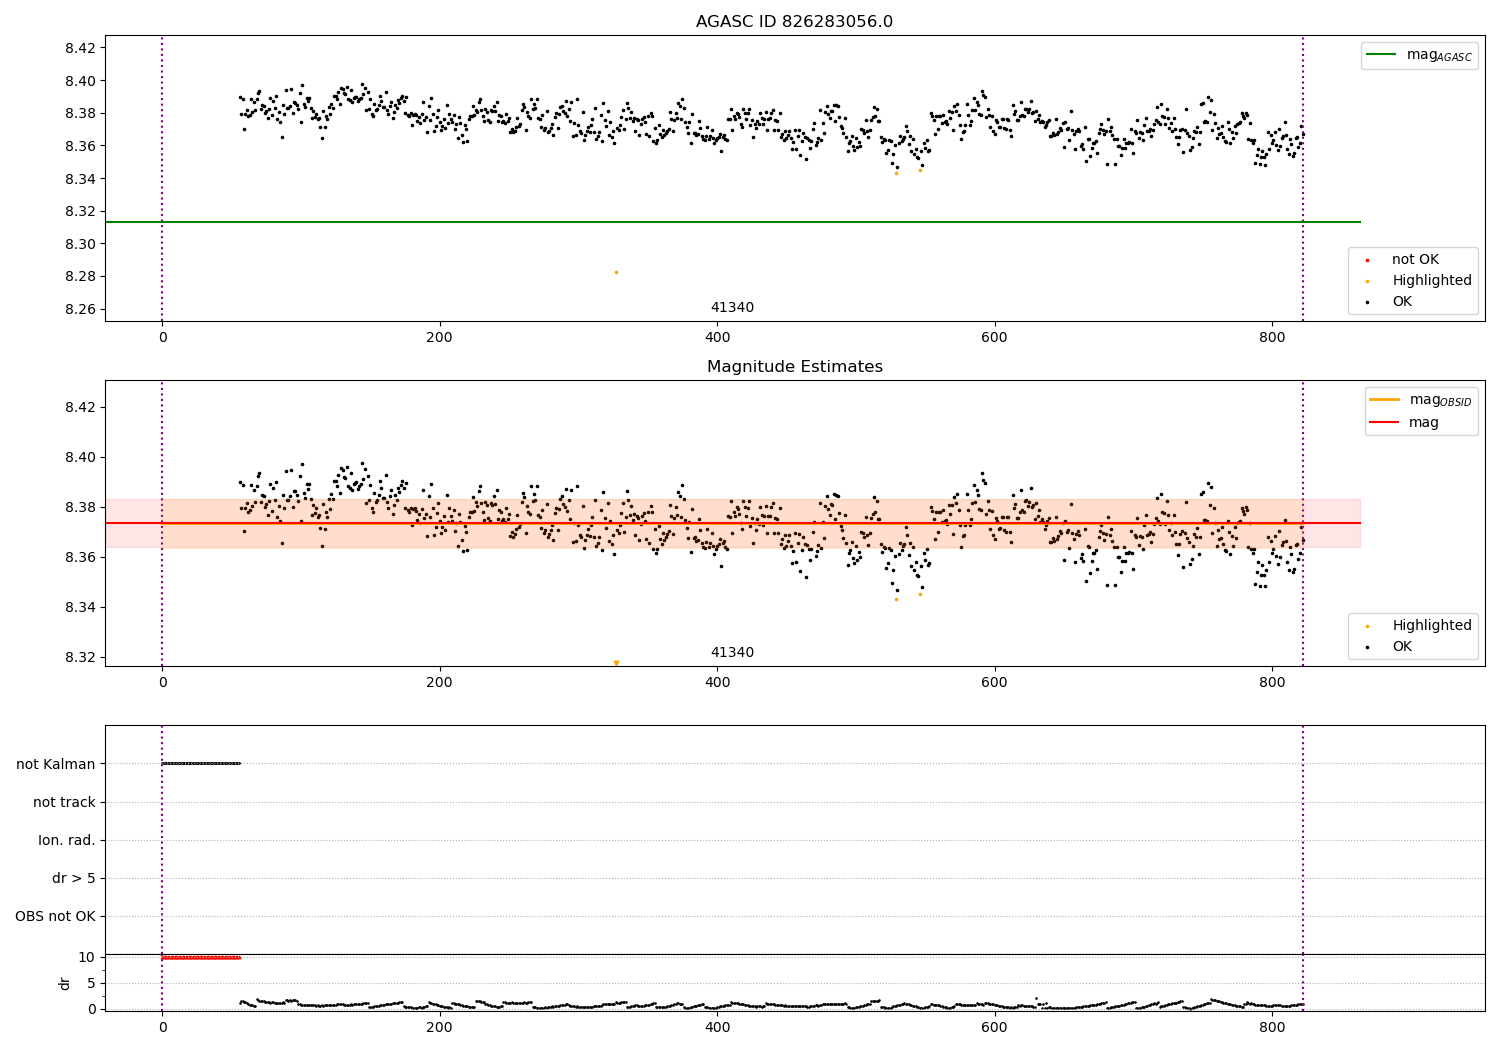Click the black OK marker in top legend
Screen dimensions: 1500x1050
pos(1367,302)
